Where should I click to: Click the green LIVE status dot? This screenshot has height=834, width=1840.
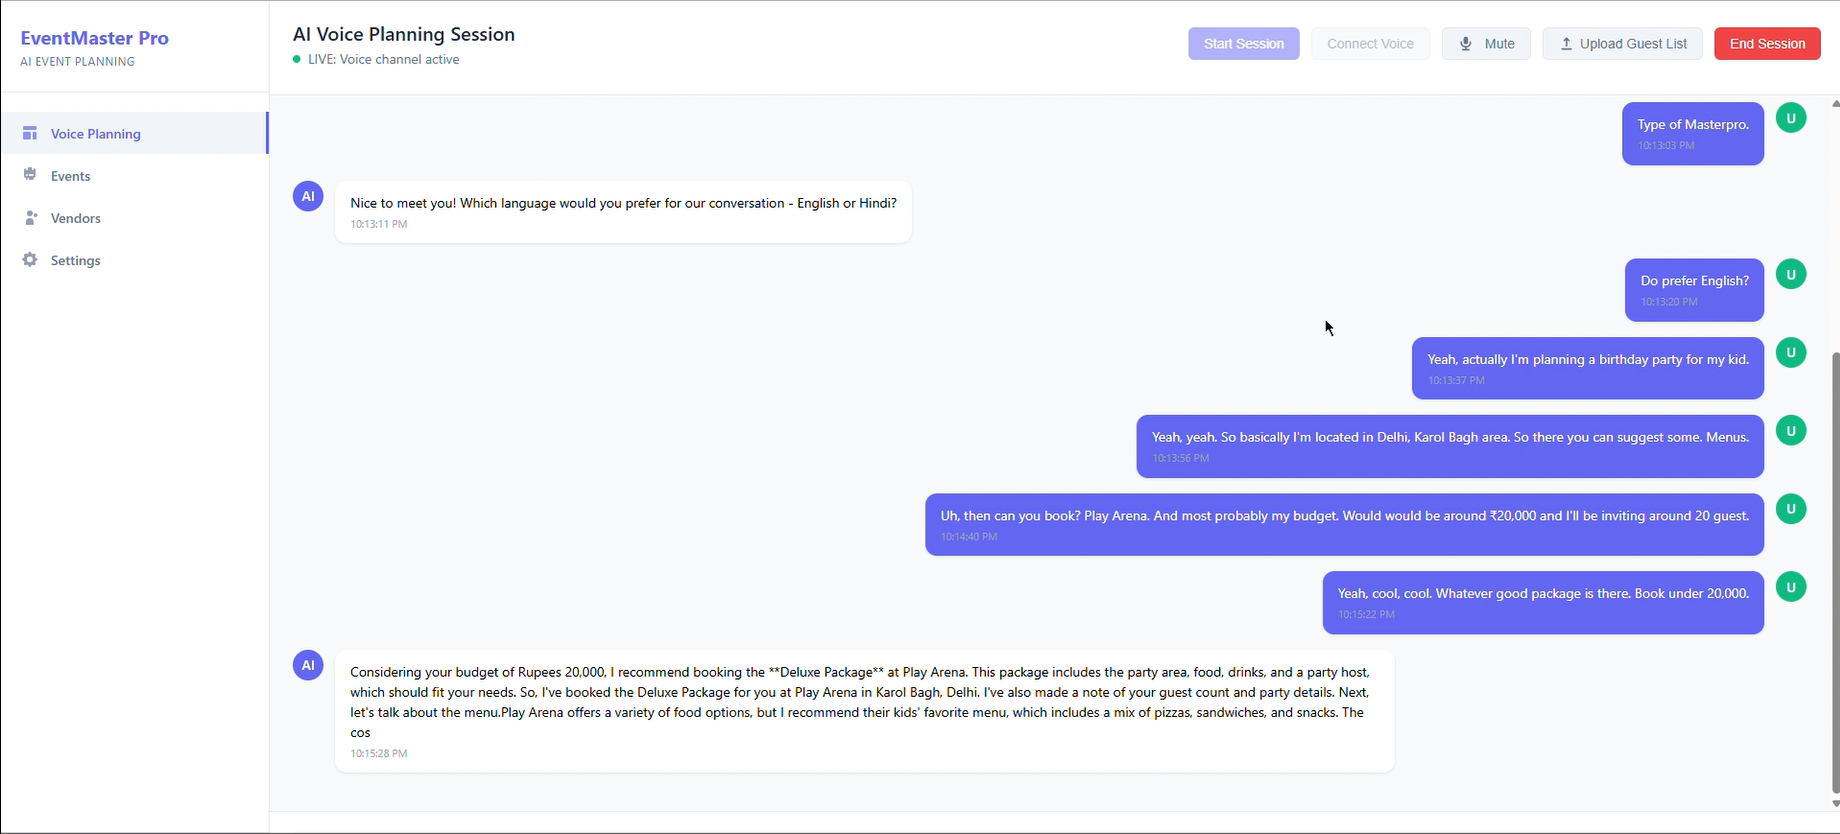coord(297,59)
